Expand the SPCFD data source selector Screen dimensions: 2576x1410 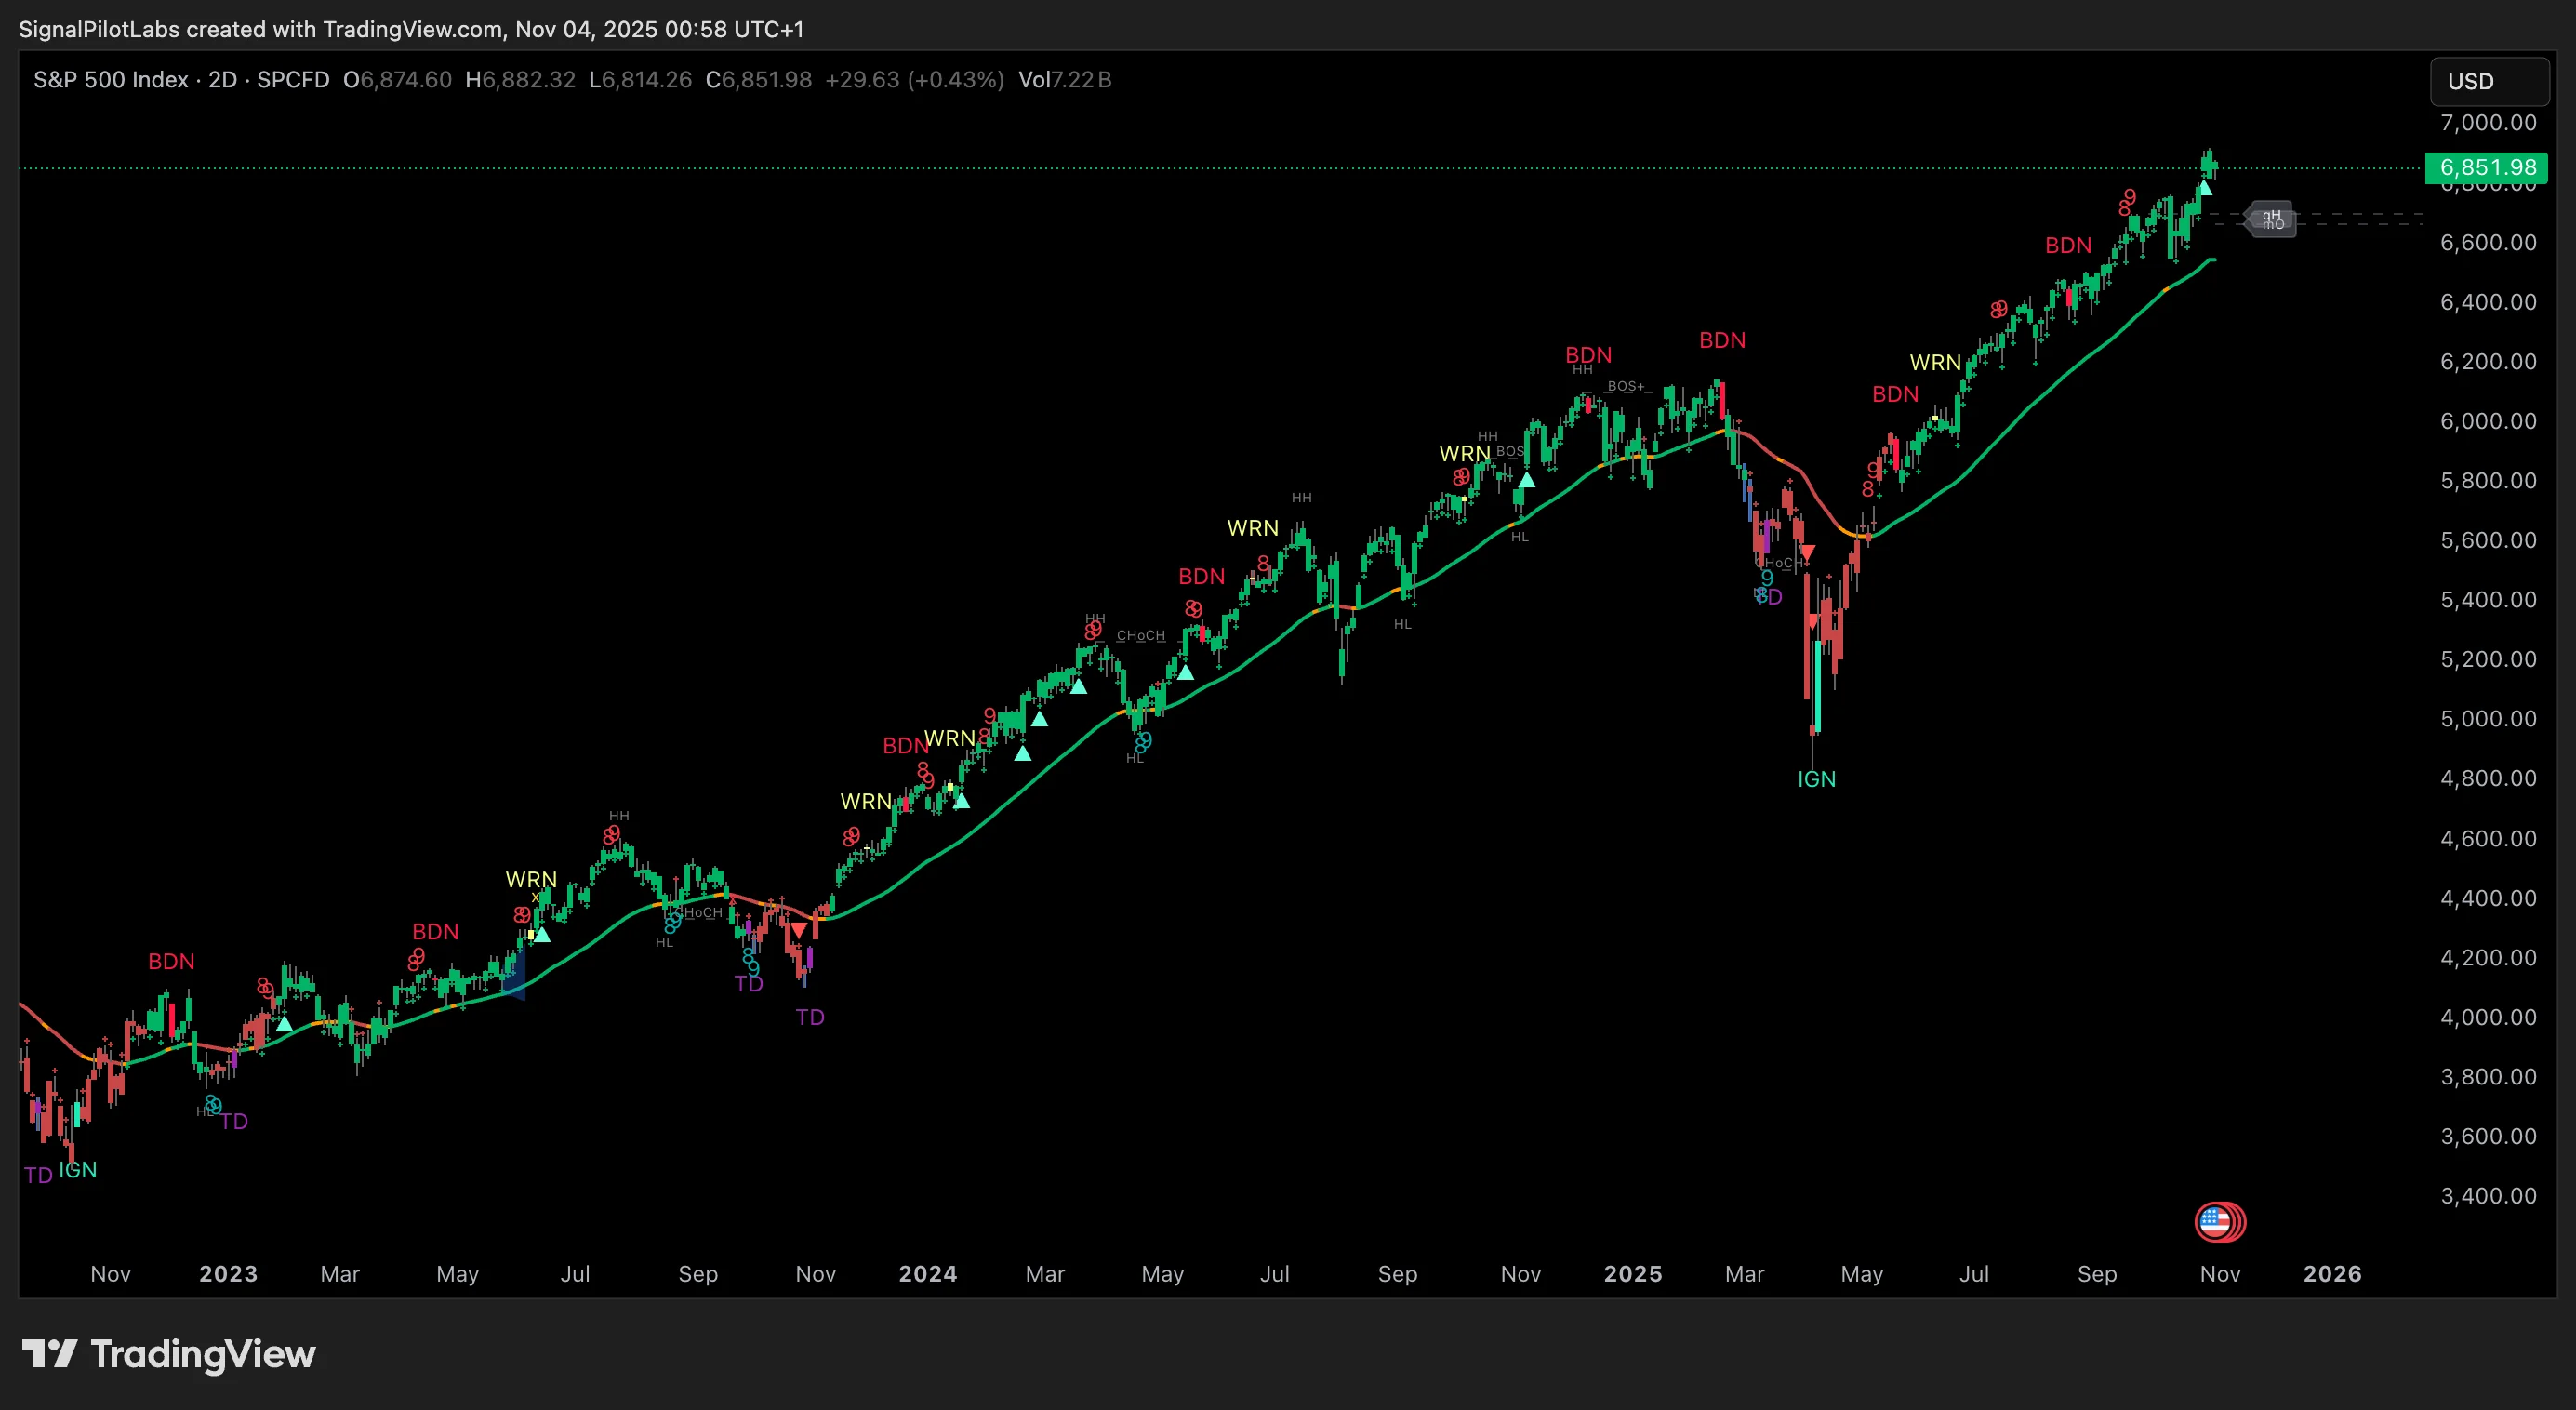click(293, 80)
